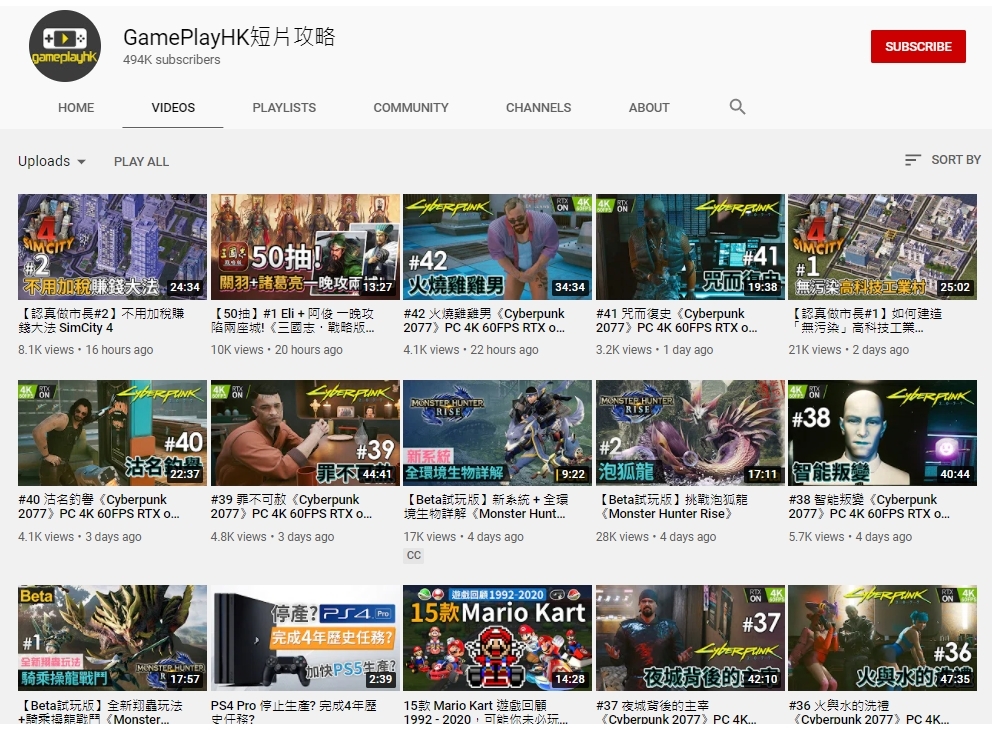
Task: Open the 15款 Mario Kart thumbnail
Action: click(x=497, y=637)
